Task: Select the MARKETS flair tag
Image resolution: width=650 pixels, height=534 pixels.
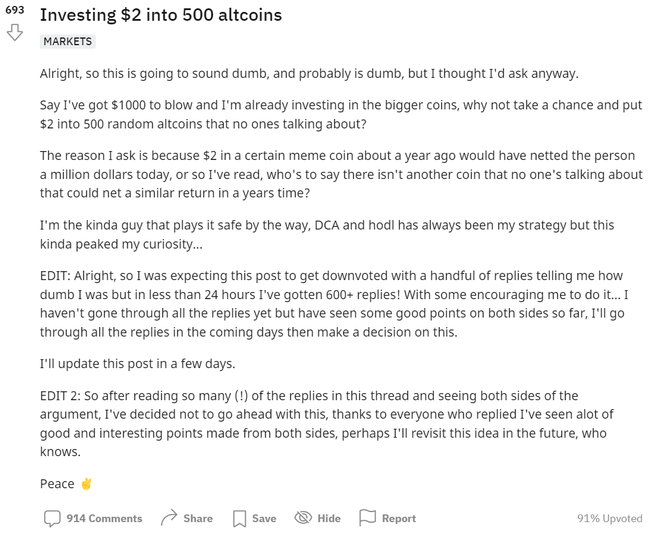Action: coord(68,42)
